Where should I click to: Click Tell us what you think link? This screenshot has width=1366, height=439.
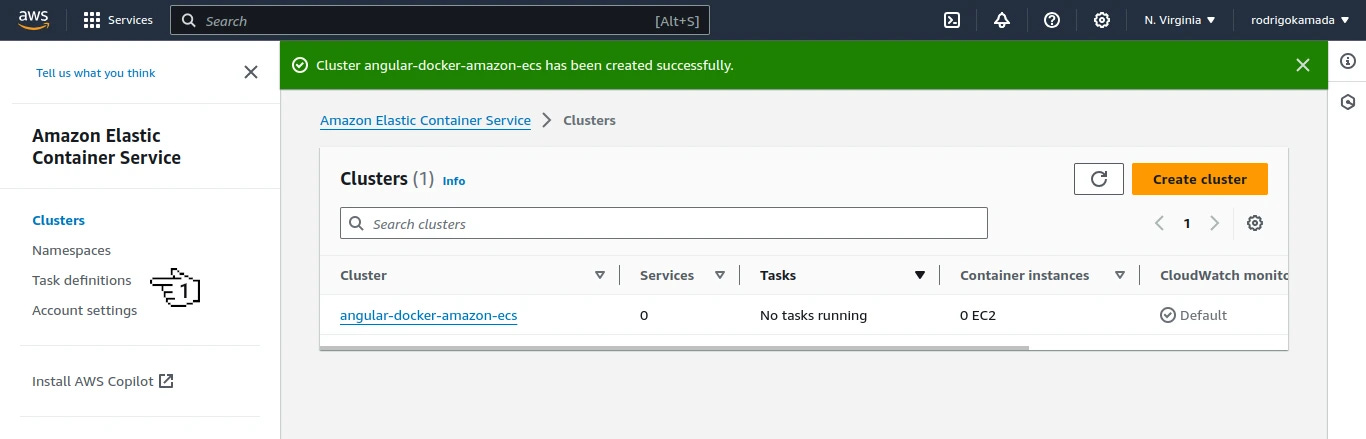[x=96, y=73]
